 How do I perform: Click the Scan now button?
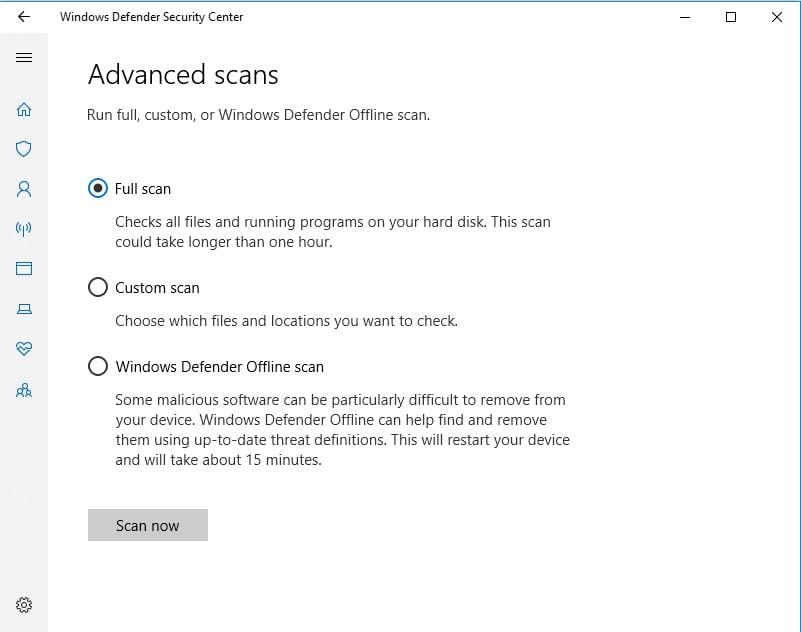148,525
